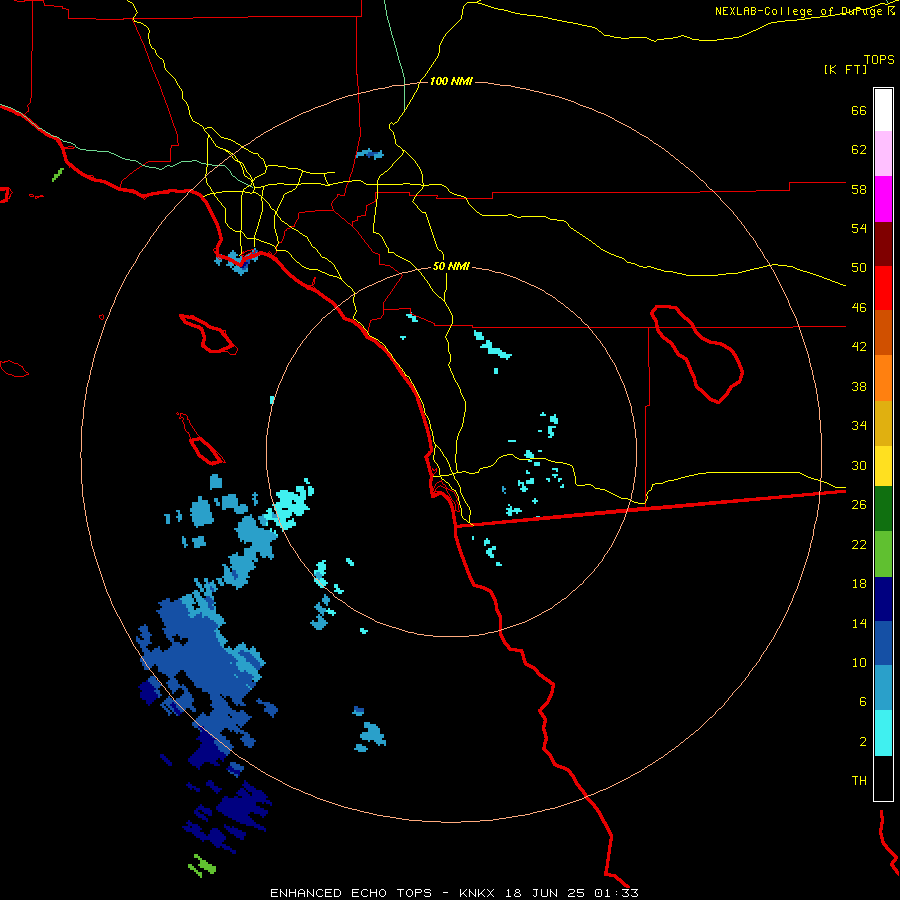Click the 2 value on the legend

coord(862,742)
